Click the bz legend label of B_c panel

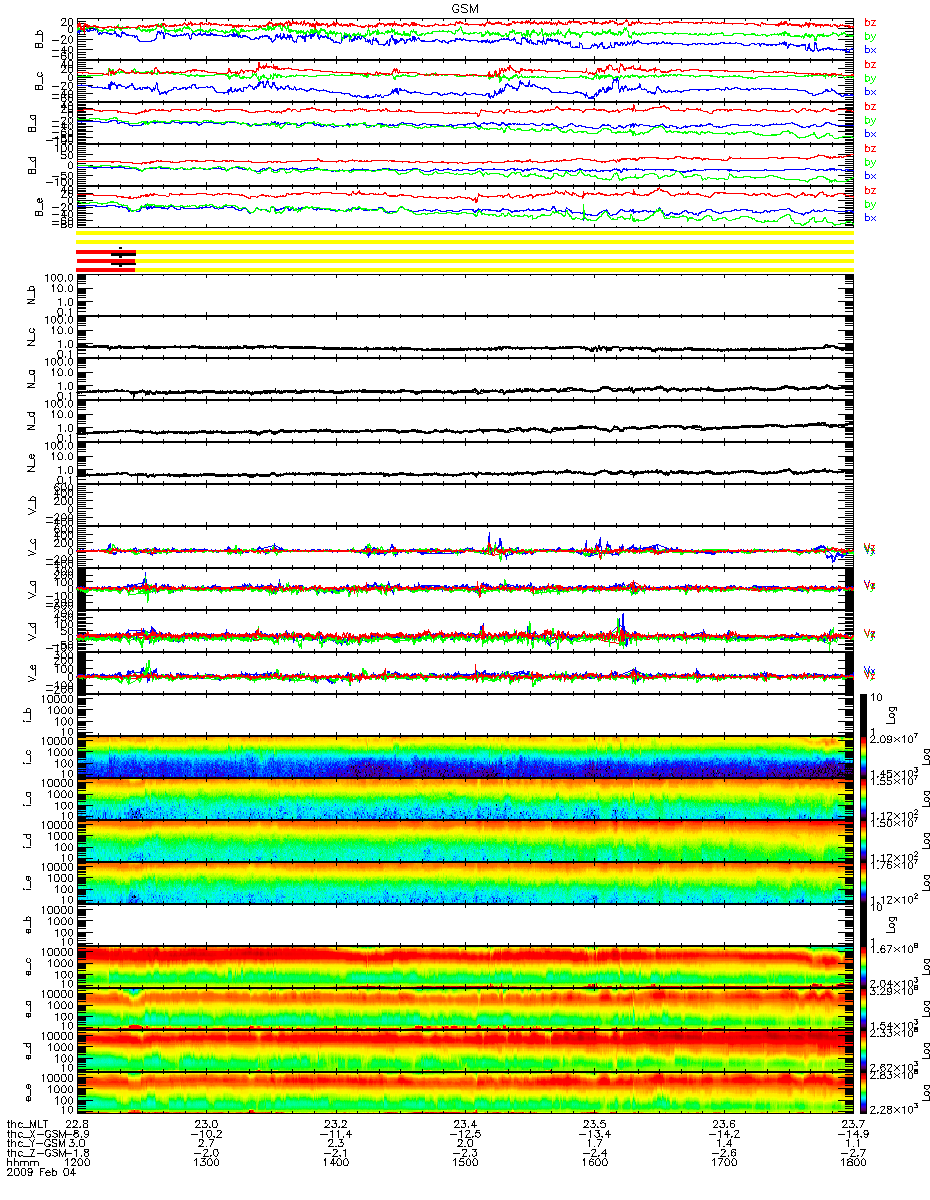870,64
